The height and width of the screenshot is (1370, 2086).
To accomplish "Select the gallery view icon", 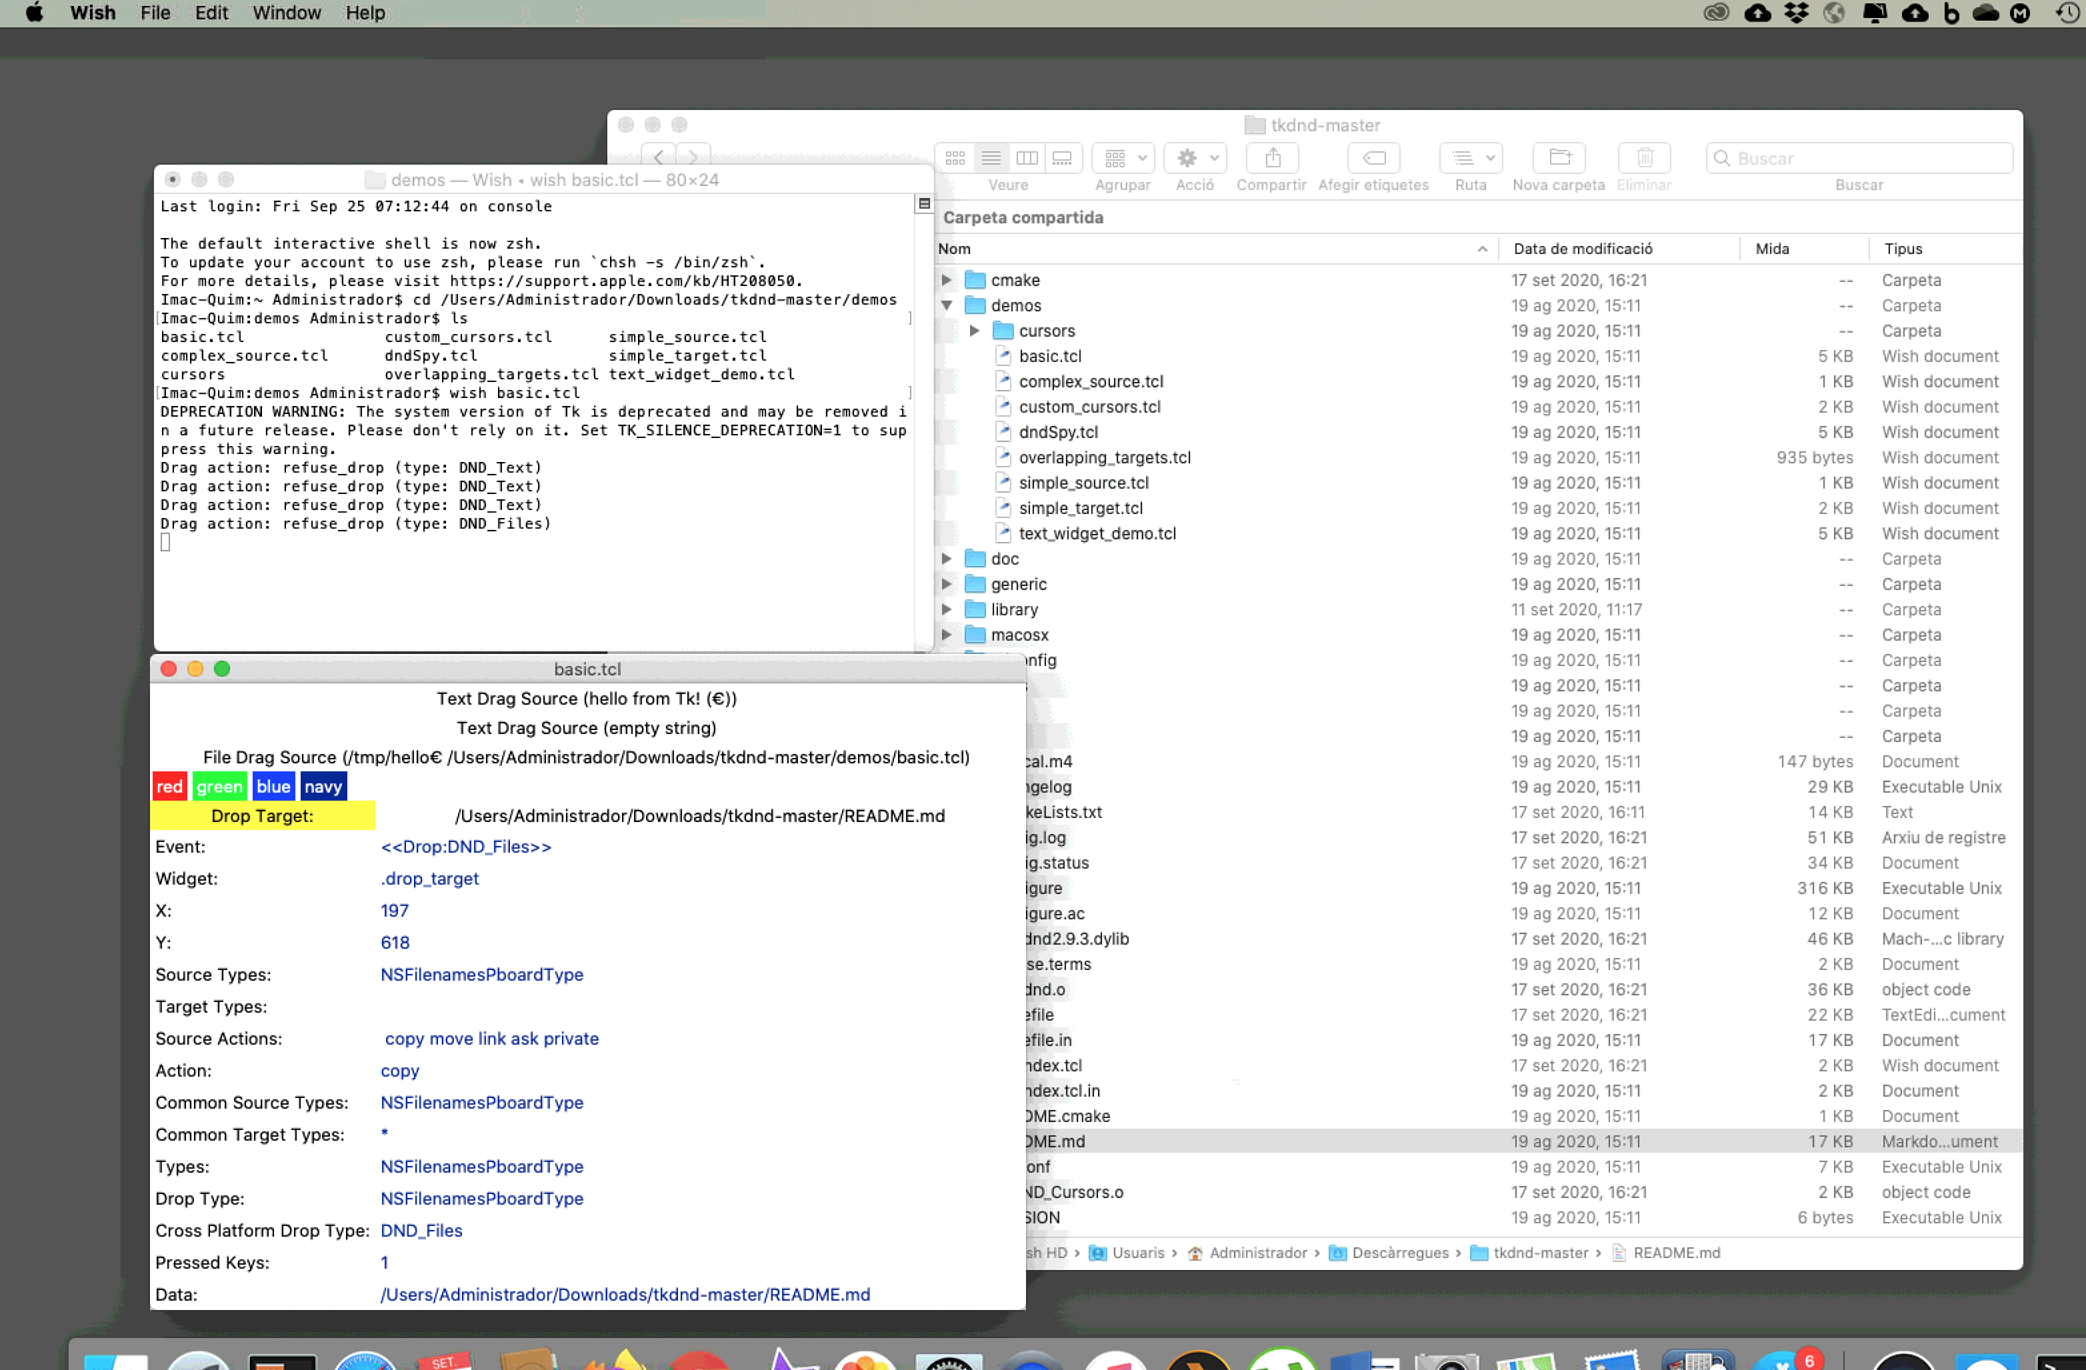I will [x=1061, y=157].
